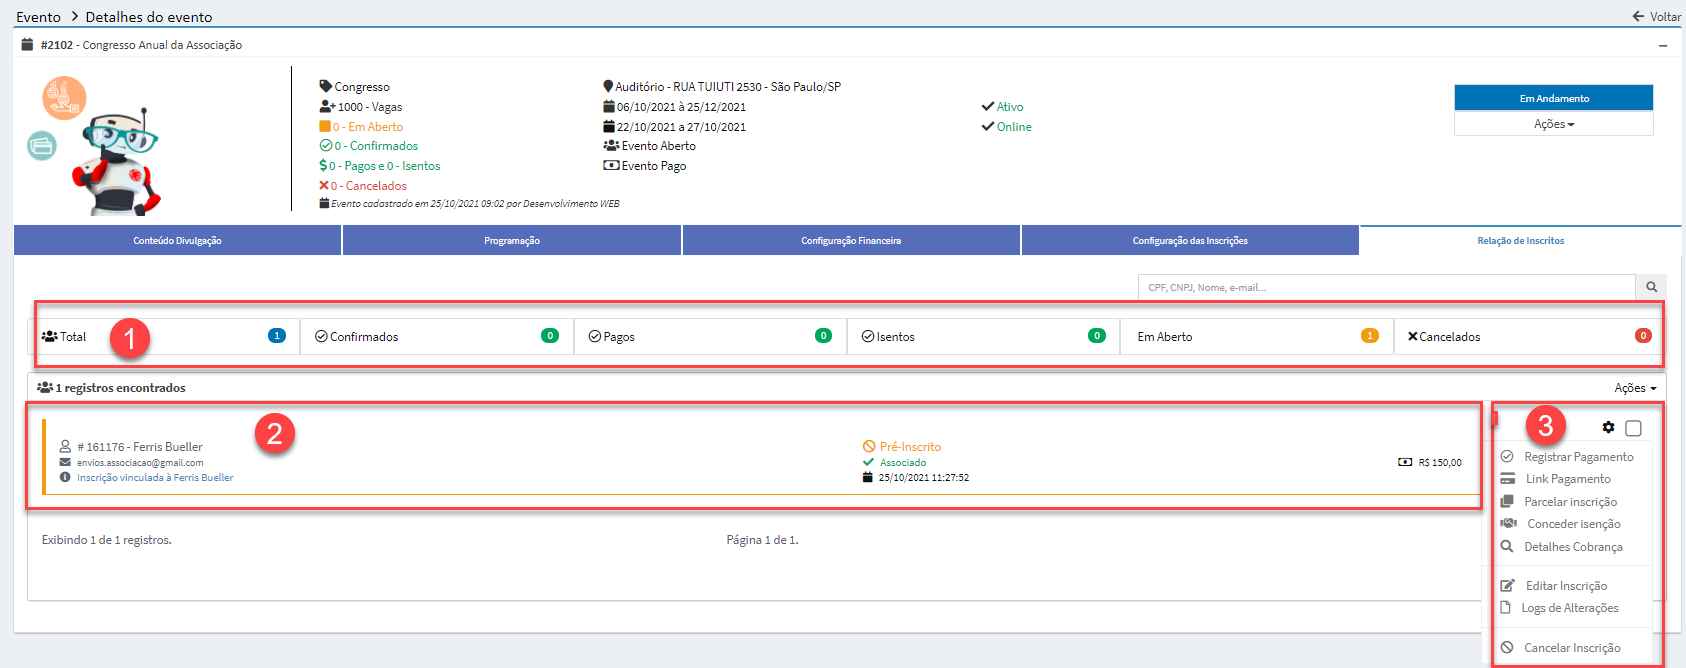Select Conceder isenção from the menu
Viewport: 1686px width, 668px height.
1573,524
